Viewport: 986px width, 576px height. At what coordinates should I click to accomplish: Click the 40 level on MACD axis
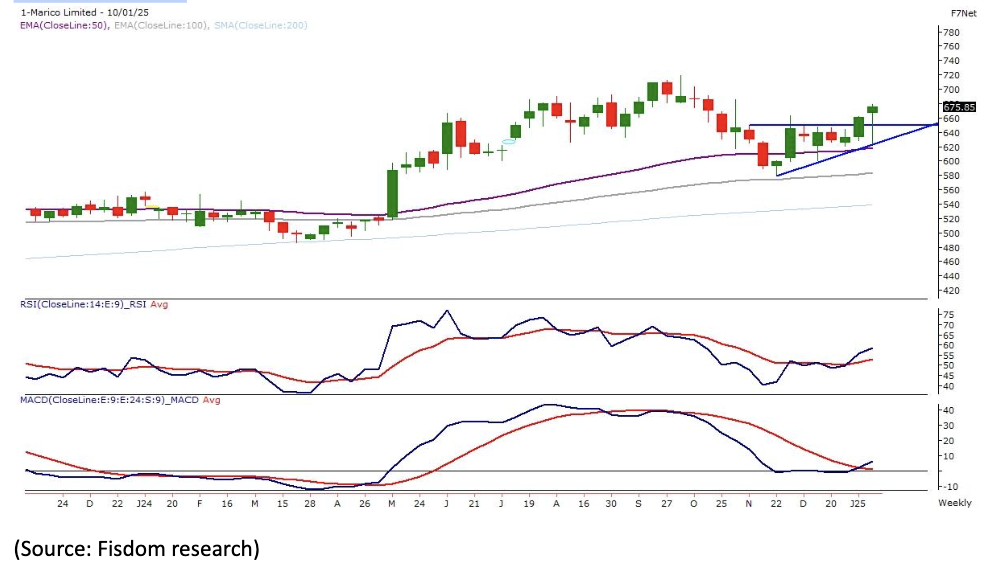[947, 411]
